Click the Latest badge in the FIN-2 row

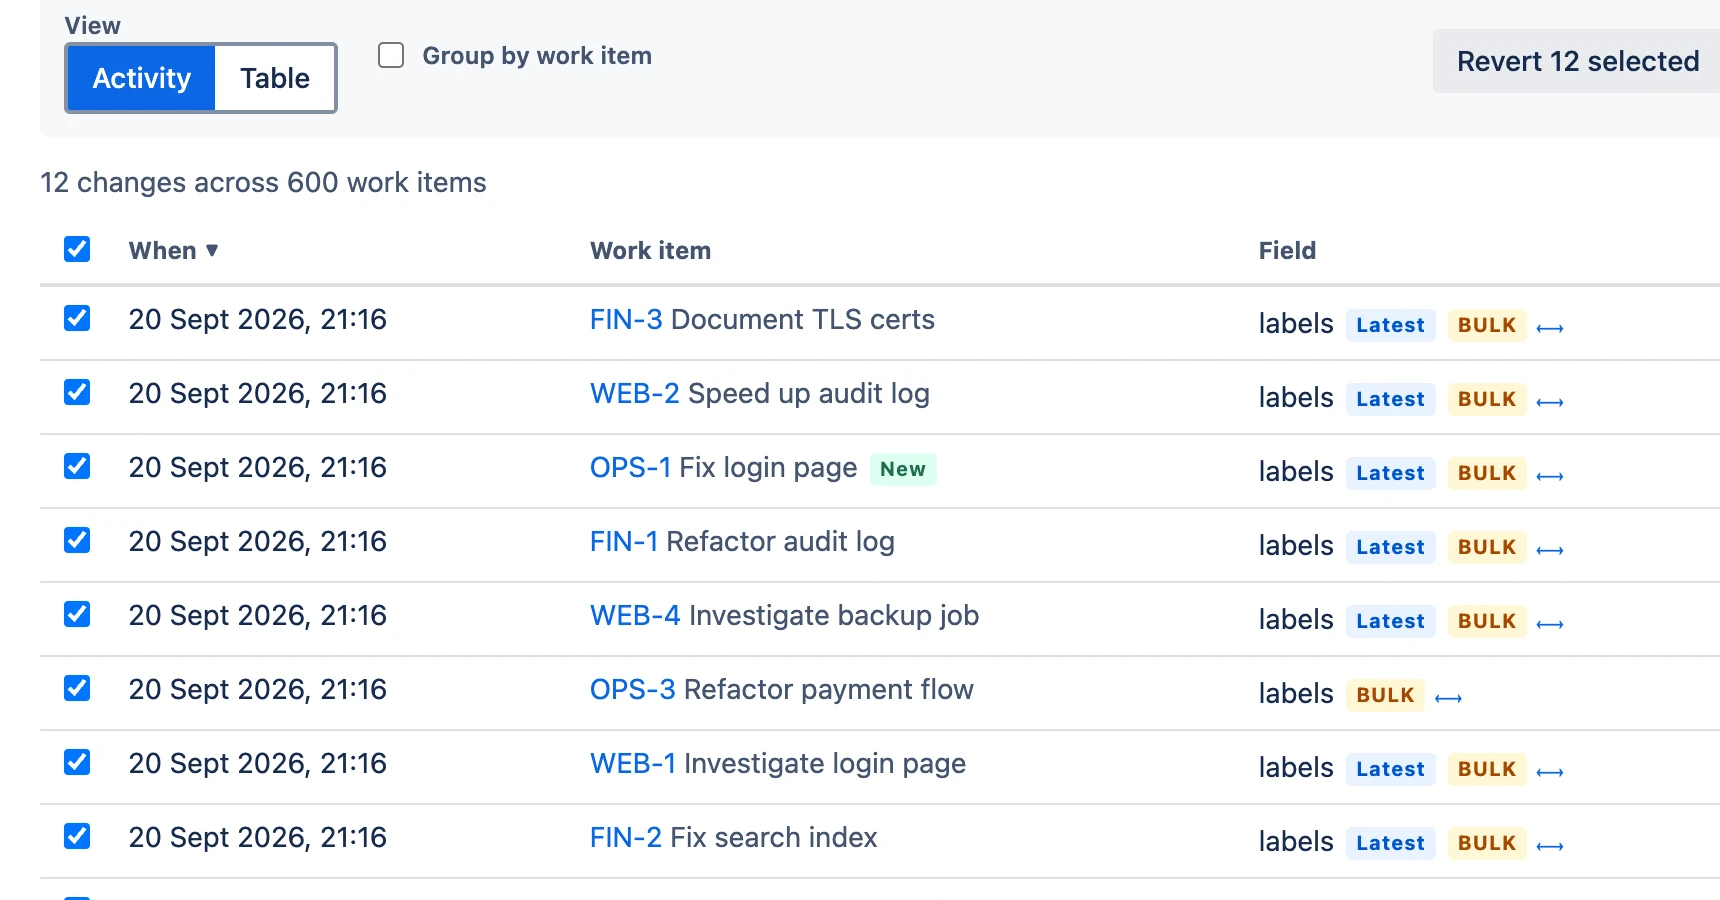pos(1390,843)
